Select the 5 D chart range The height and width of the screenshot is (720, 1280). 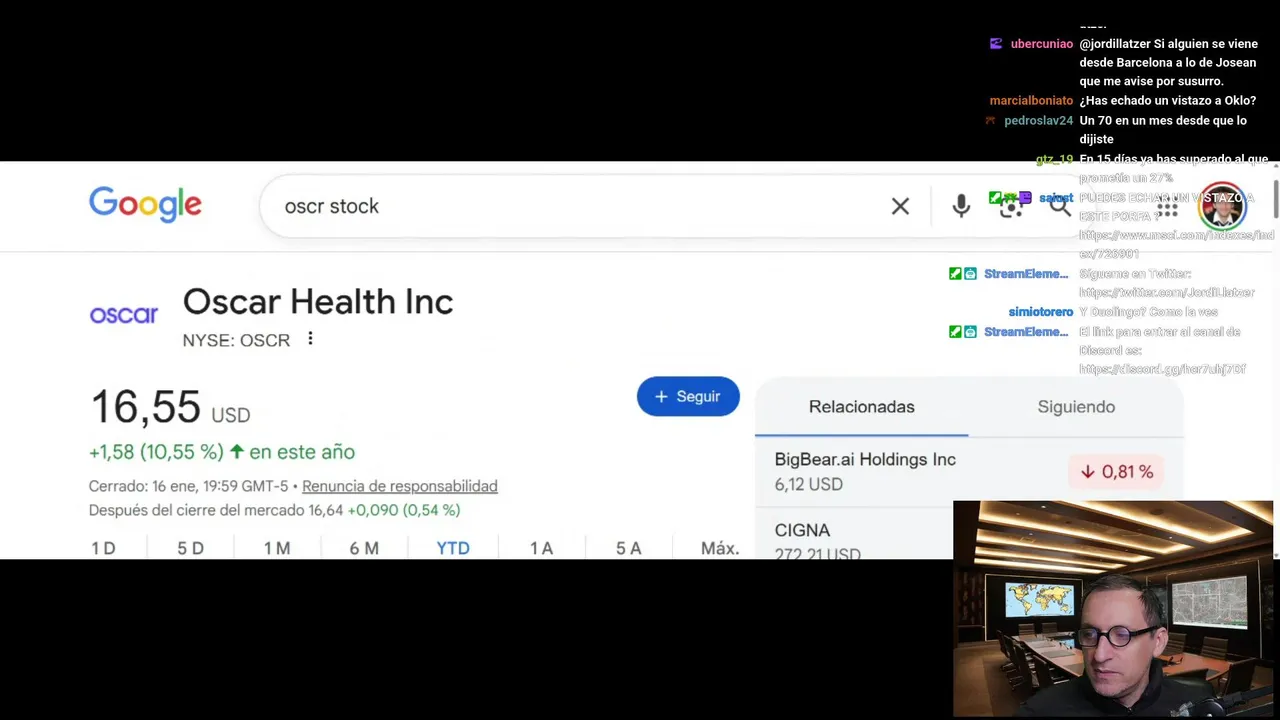[x=190, y=548]
